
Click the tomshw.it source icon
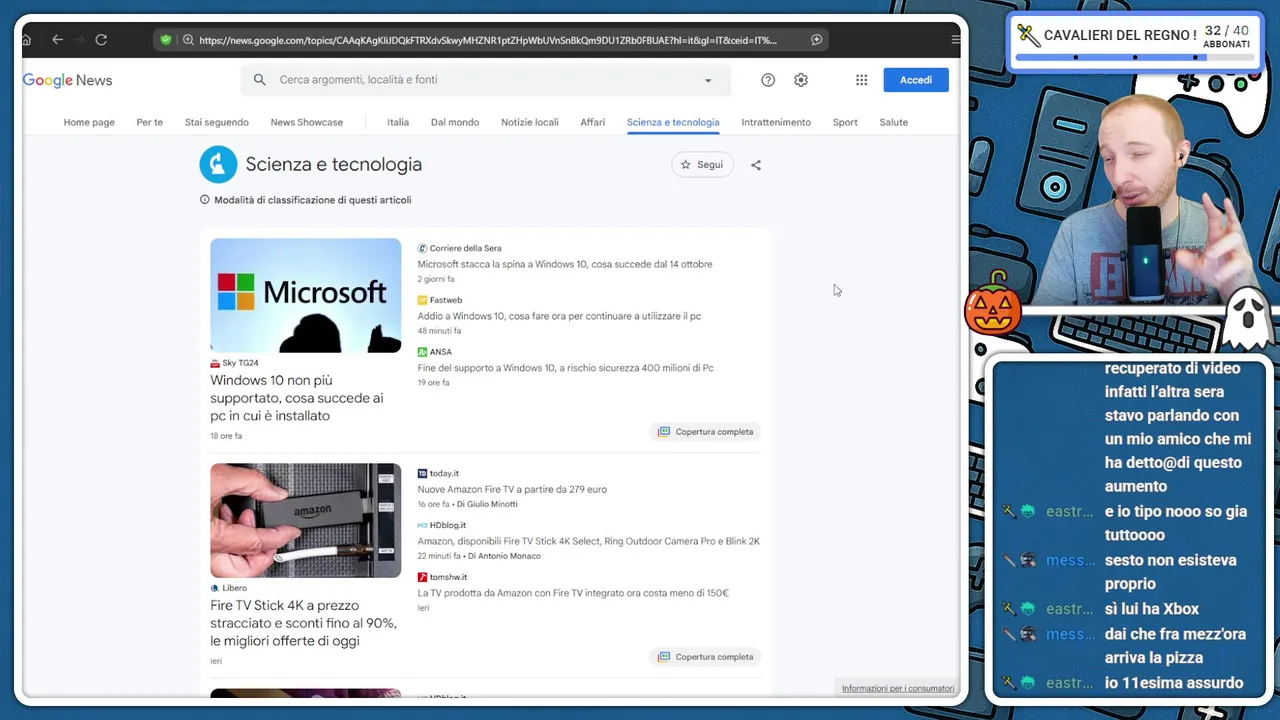[x=422, y=577]
